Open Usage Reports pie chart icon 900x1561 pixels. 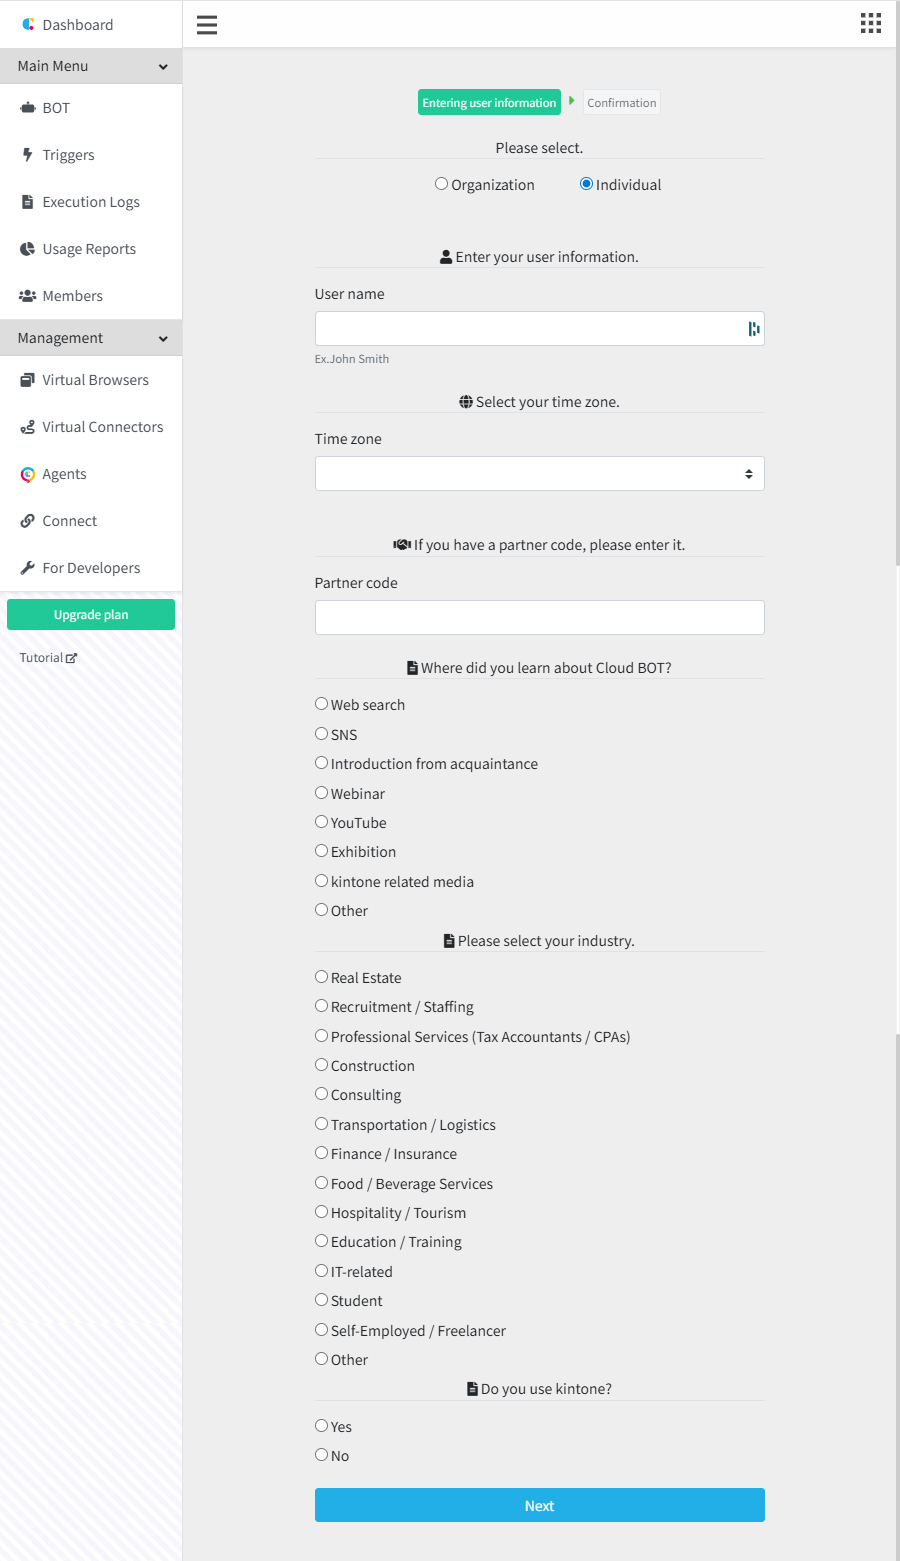pyautogui.click(x=28, y=249)
